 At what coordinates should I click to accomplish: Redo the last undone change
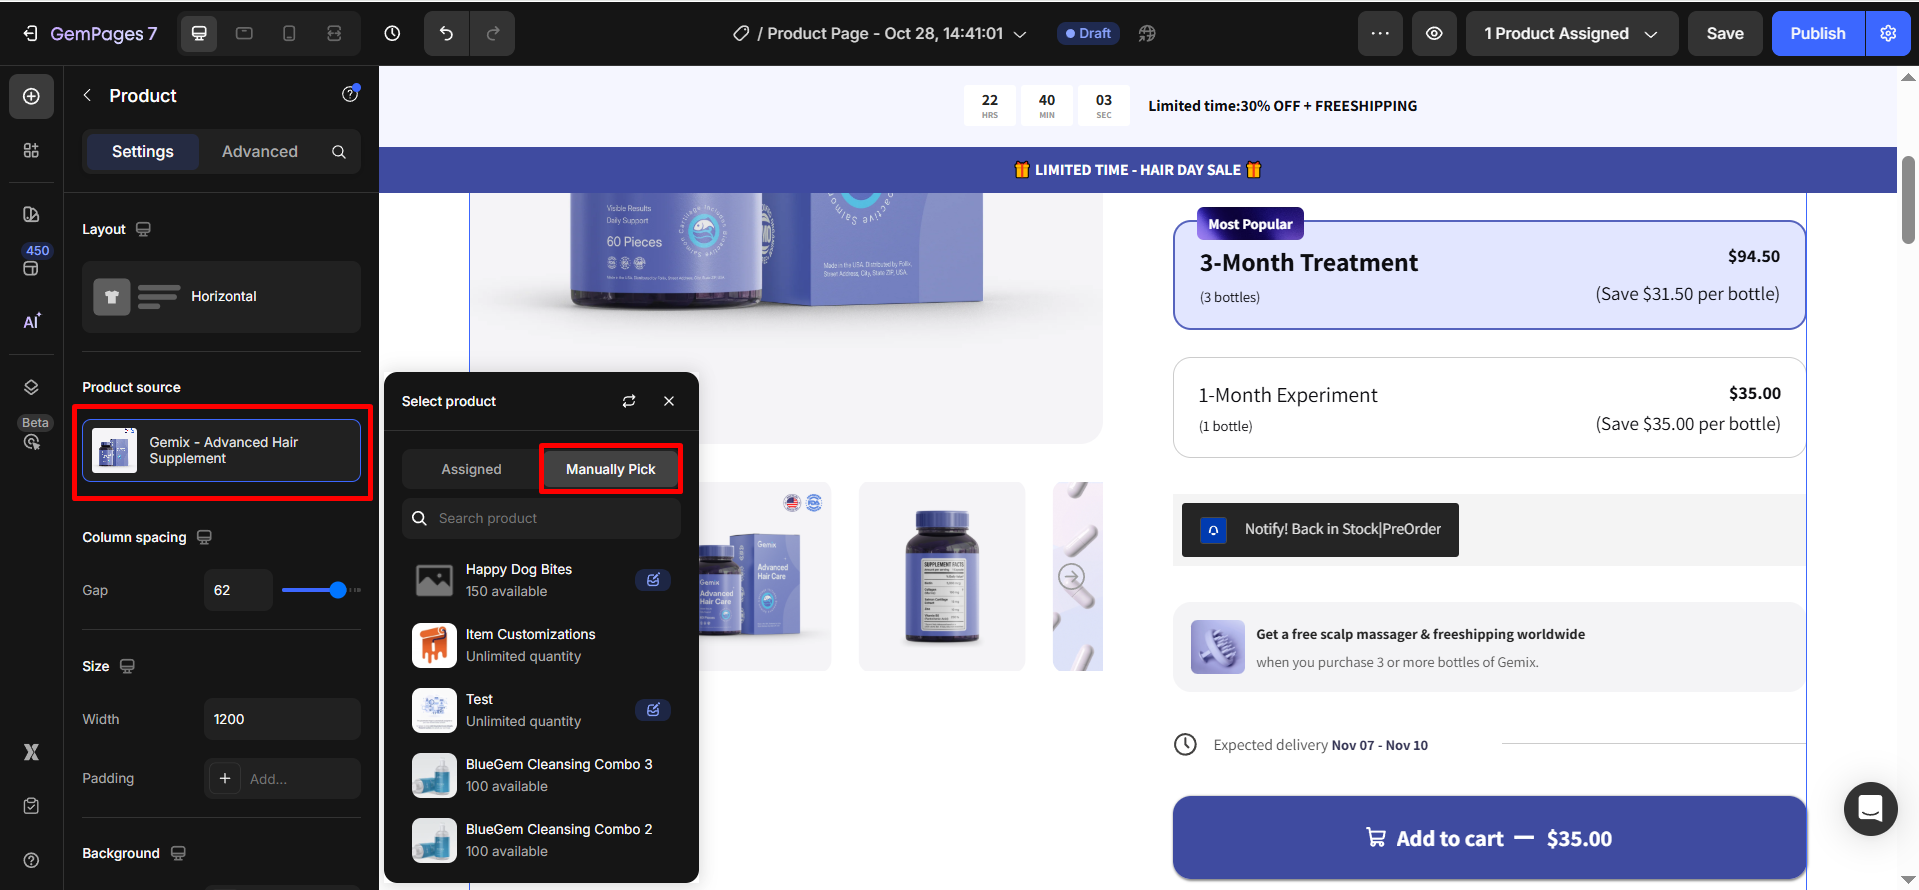493,34
